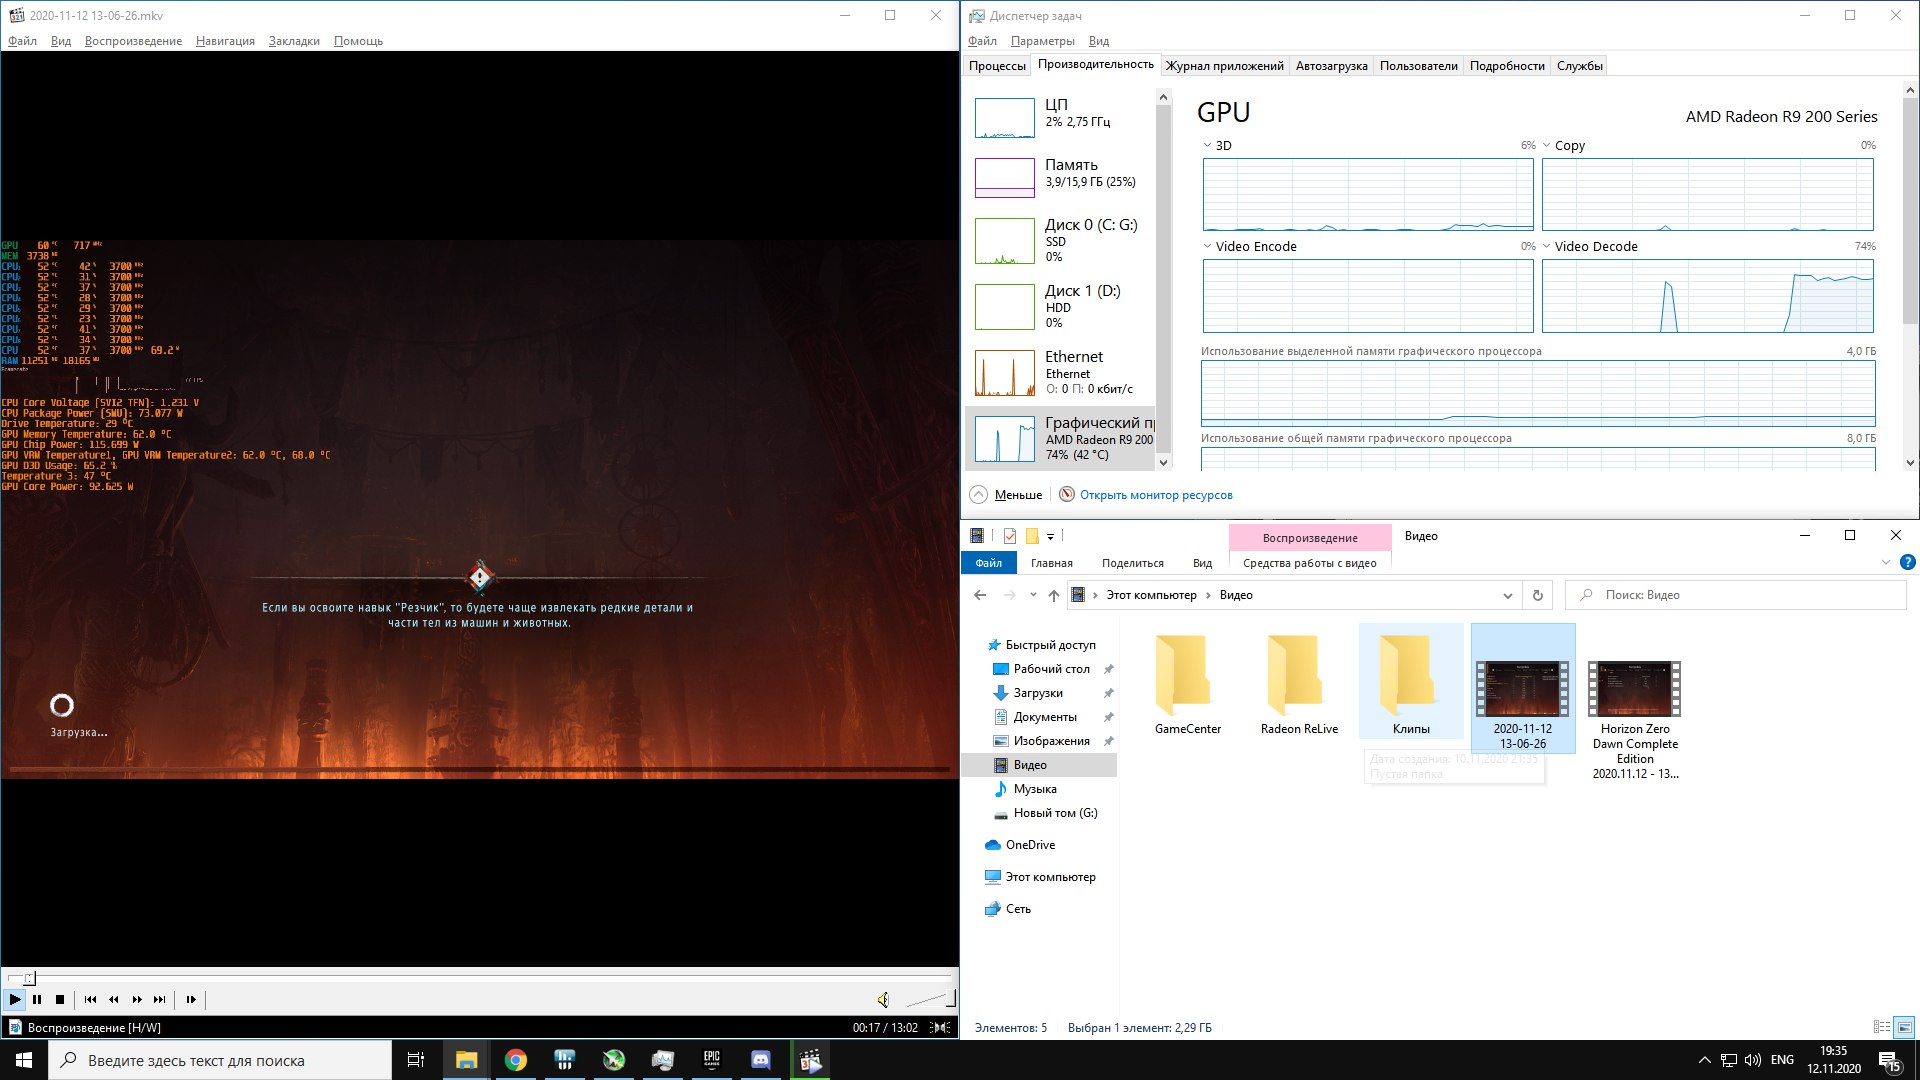Fast-forward the video with the double-right arrows

pos(137,999)
